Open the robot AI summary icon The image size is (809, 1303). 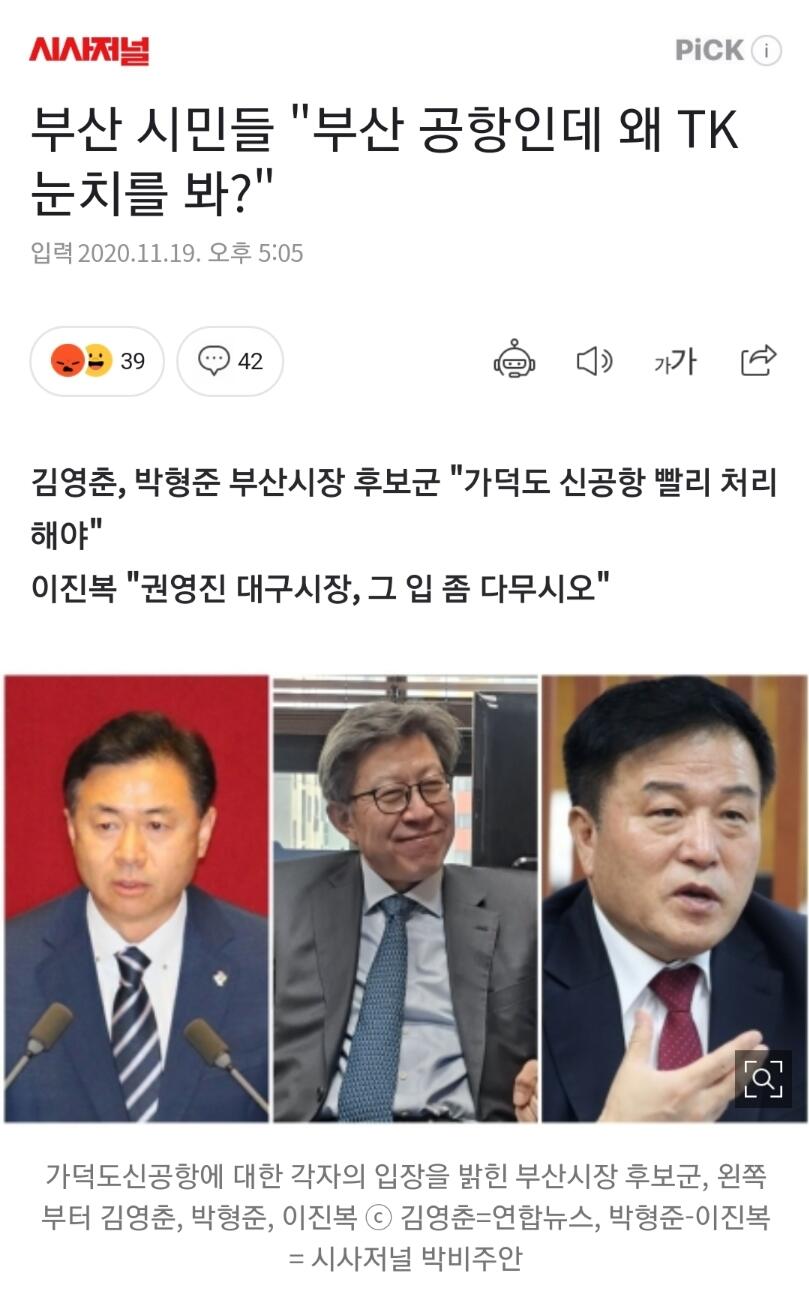click(515, 360)
